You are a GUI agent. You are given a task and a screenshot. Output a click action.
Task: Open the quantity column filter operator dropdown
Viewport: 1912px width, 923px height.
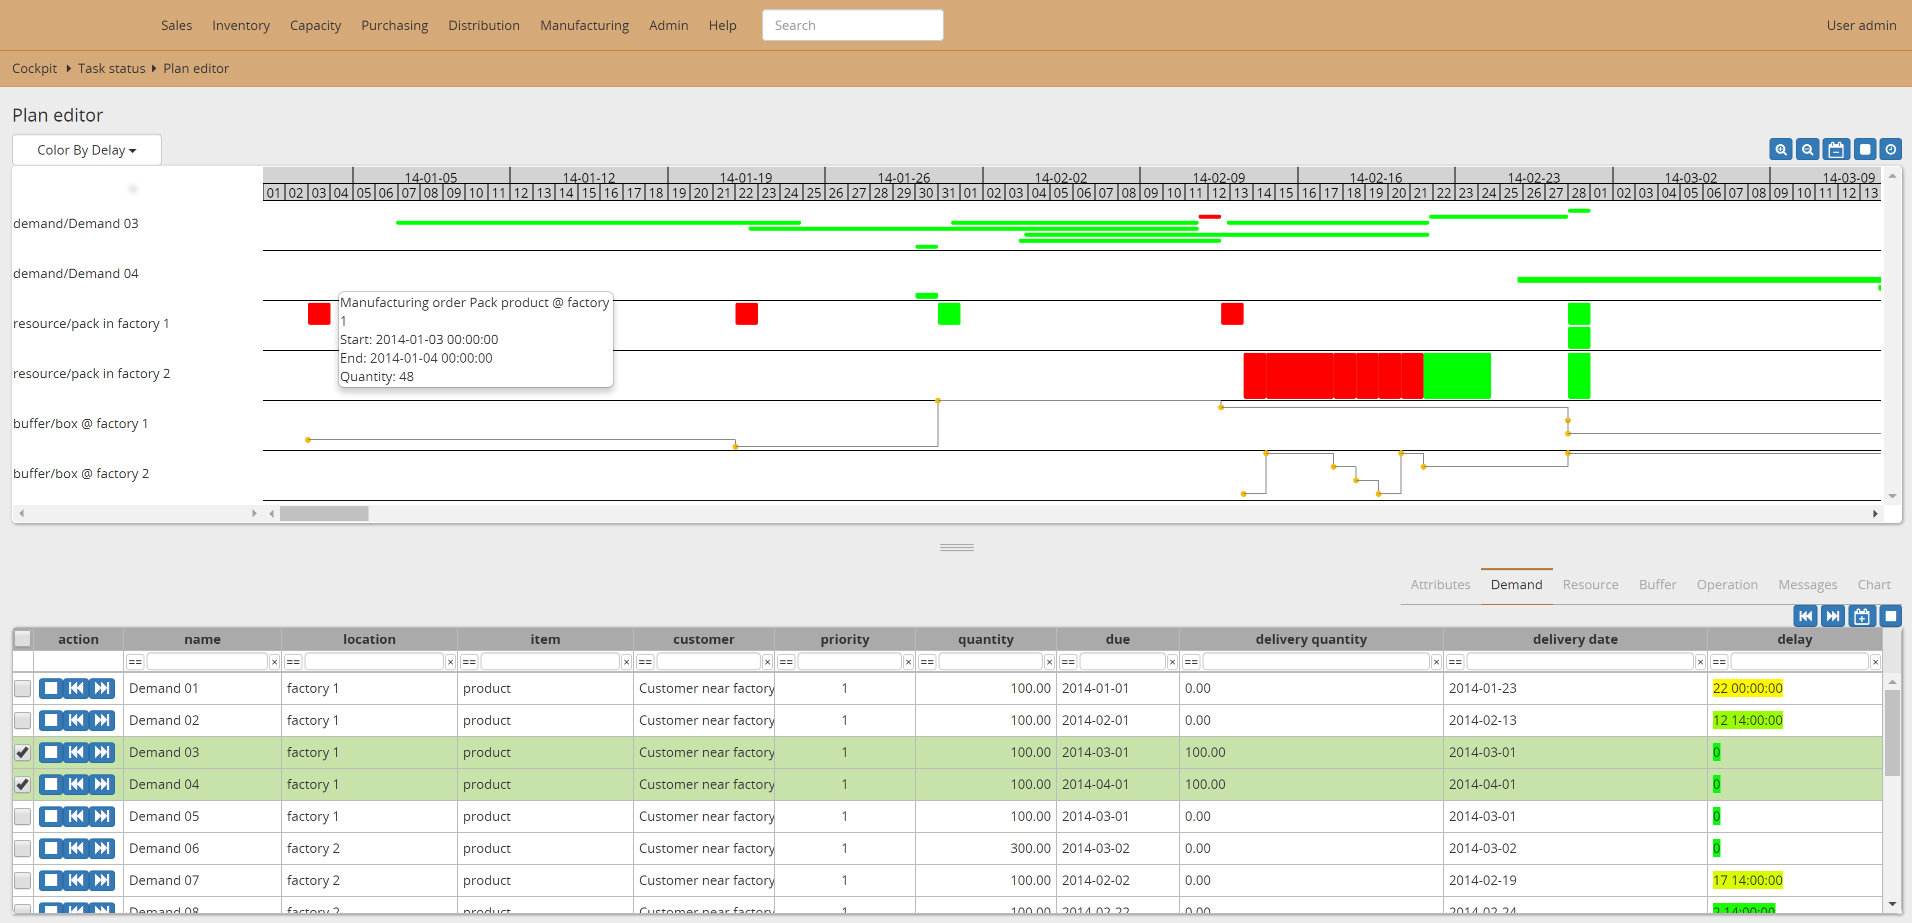tap(928, 661)
